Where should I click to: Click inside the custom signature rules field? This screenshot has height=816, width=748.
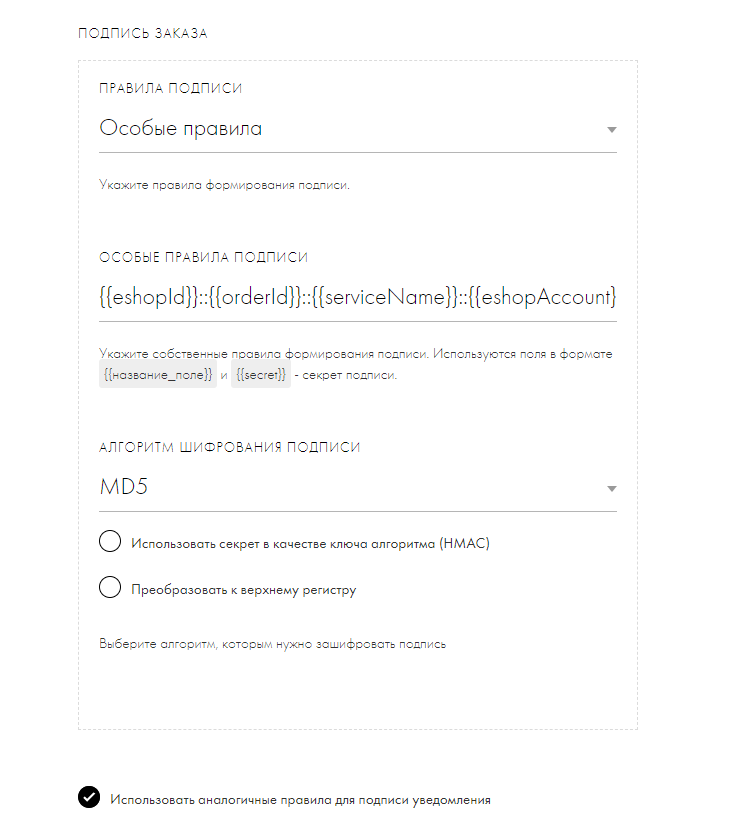(x=357, y=297)
